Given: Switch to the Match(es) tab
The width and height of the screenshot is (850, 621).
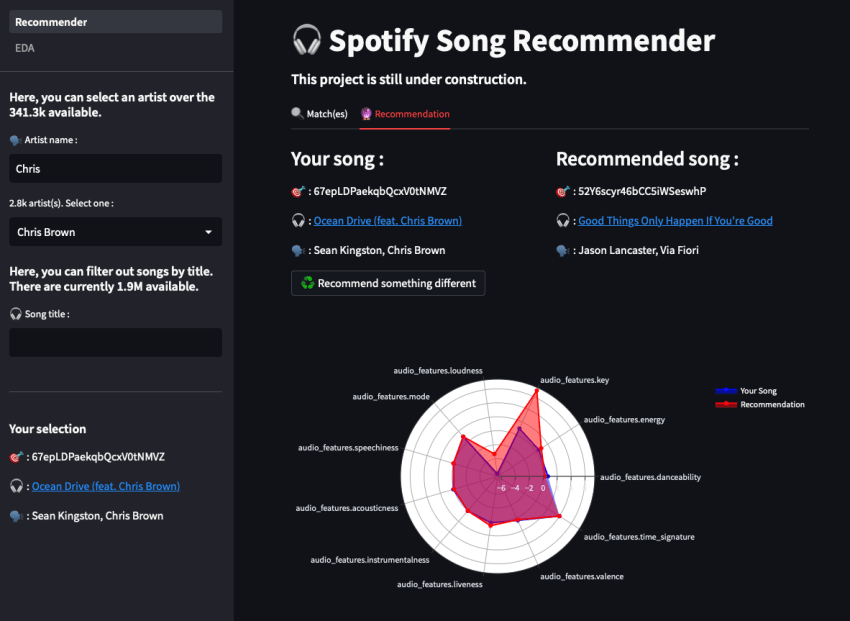Looking at the screenshot, I should tap(320, 114).
